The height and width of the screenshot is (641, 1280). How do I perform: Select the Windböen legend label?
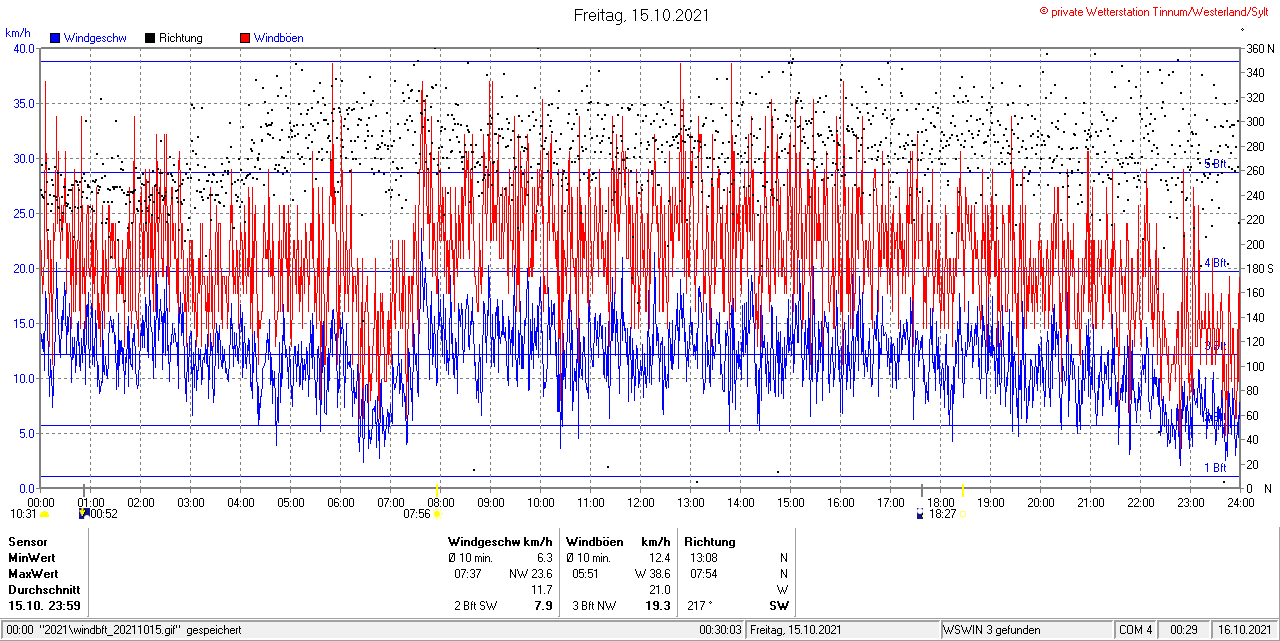point(278,38)
